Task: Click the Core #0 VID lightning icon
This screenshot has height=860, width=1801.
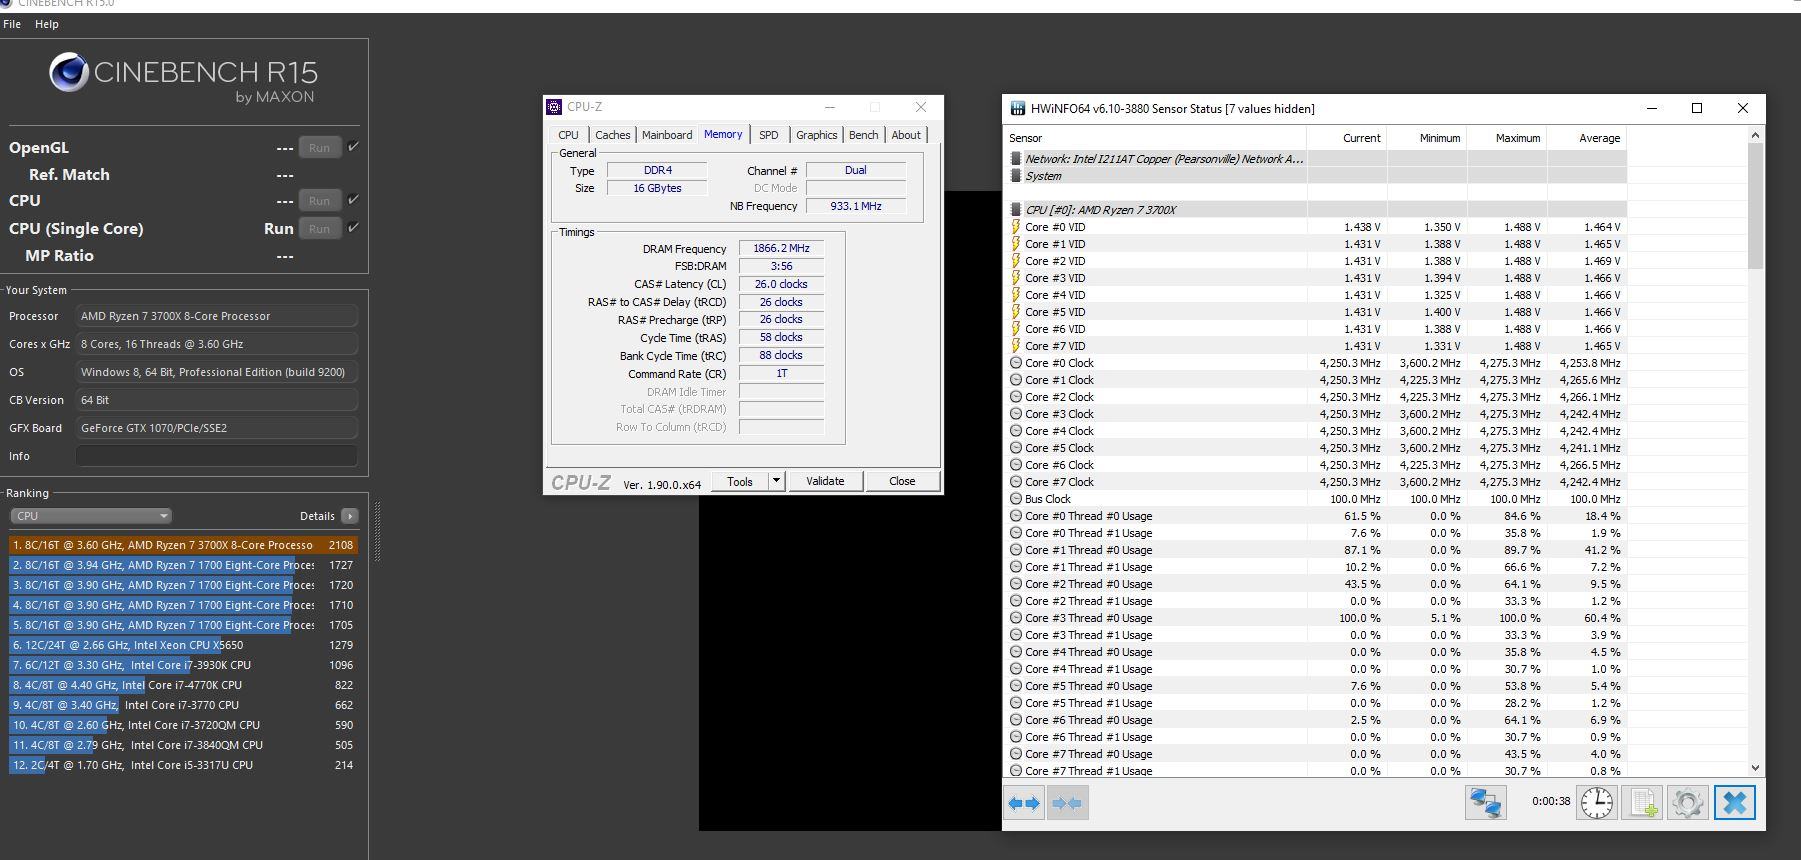Action: click(1016, 227)
